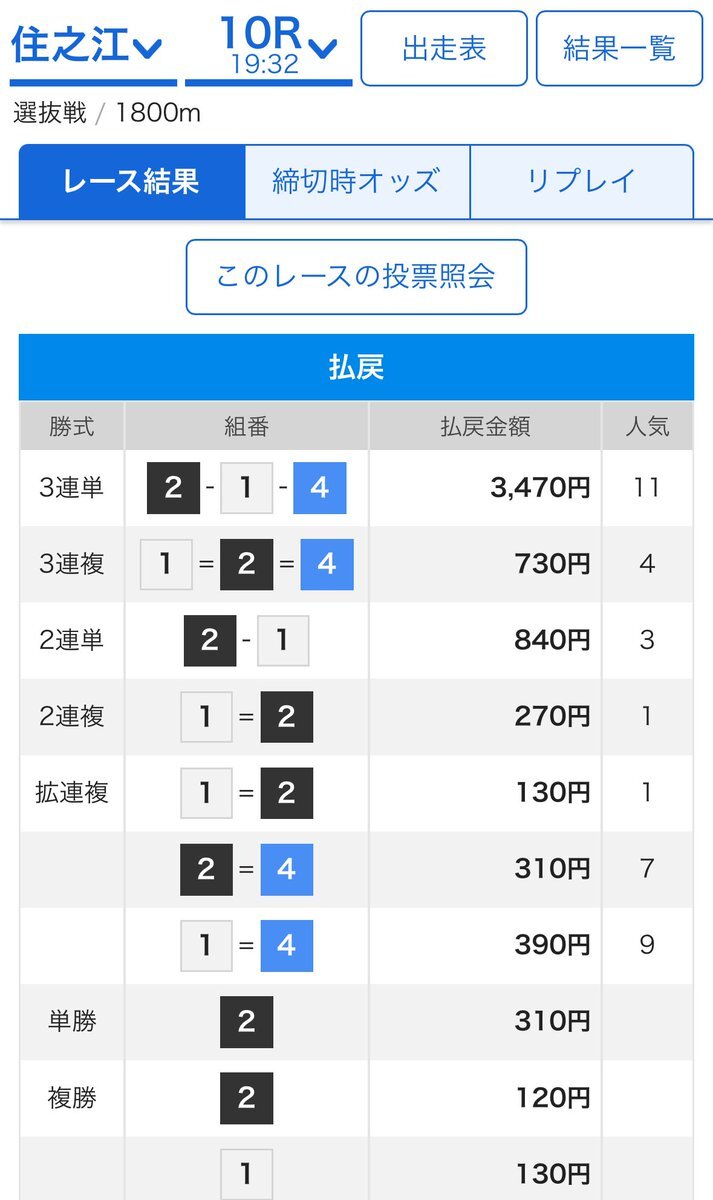This screenshot has width=713, height=1200.
Task: Click black boat number 2 in 3連単 row
Action: [x=173, y=488]
